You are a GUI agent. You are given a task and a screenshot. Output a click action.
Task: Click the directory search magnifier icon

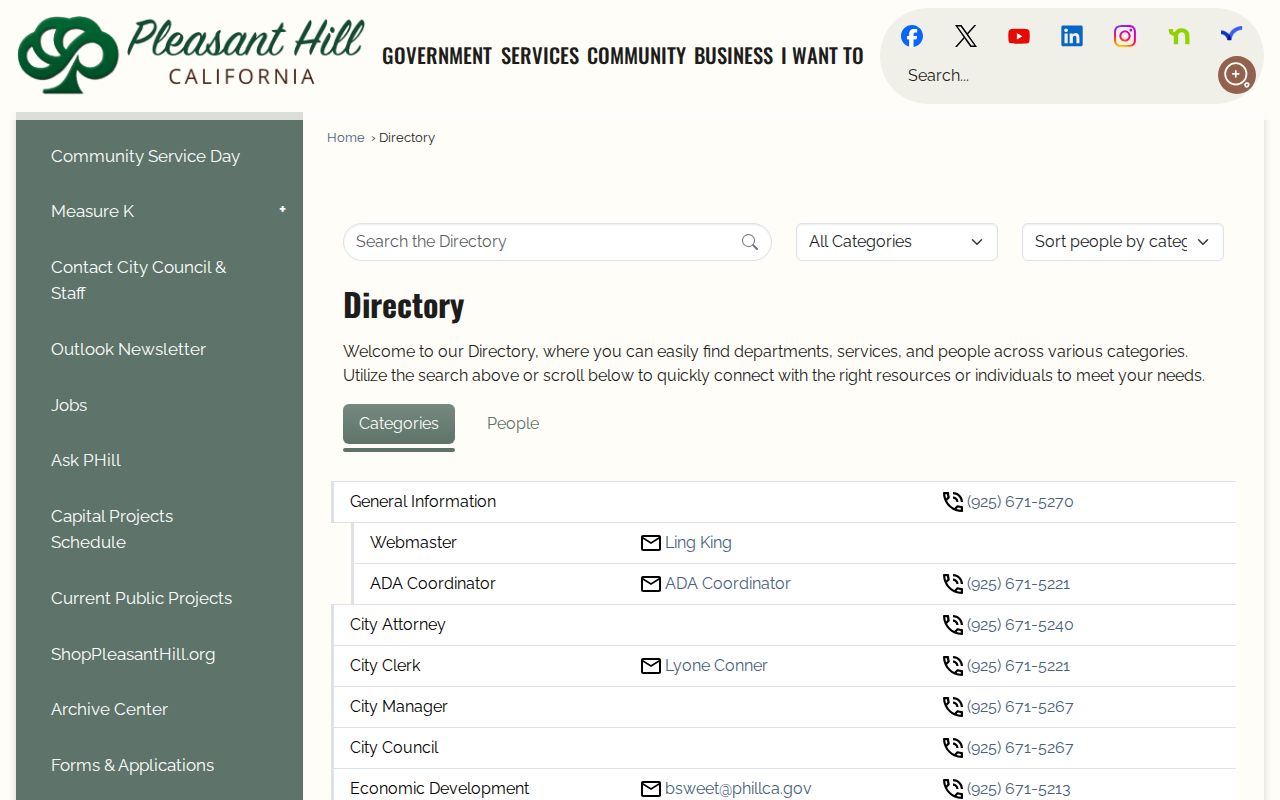[x=750, y=242]
